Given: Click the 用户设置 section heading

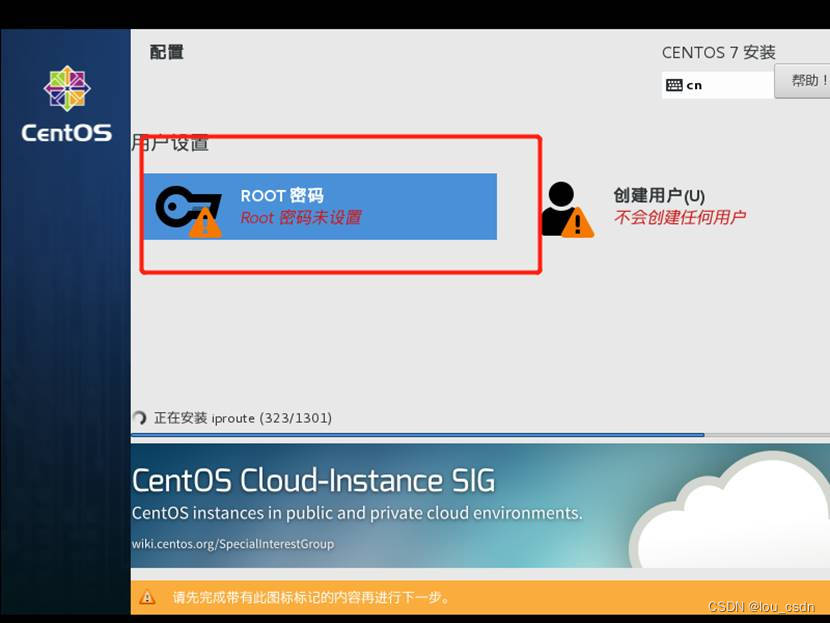Looking at the screenshot, I should 170,143.
